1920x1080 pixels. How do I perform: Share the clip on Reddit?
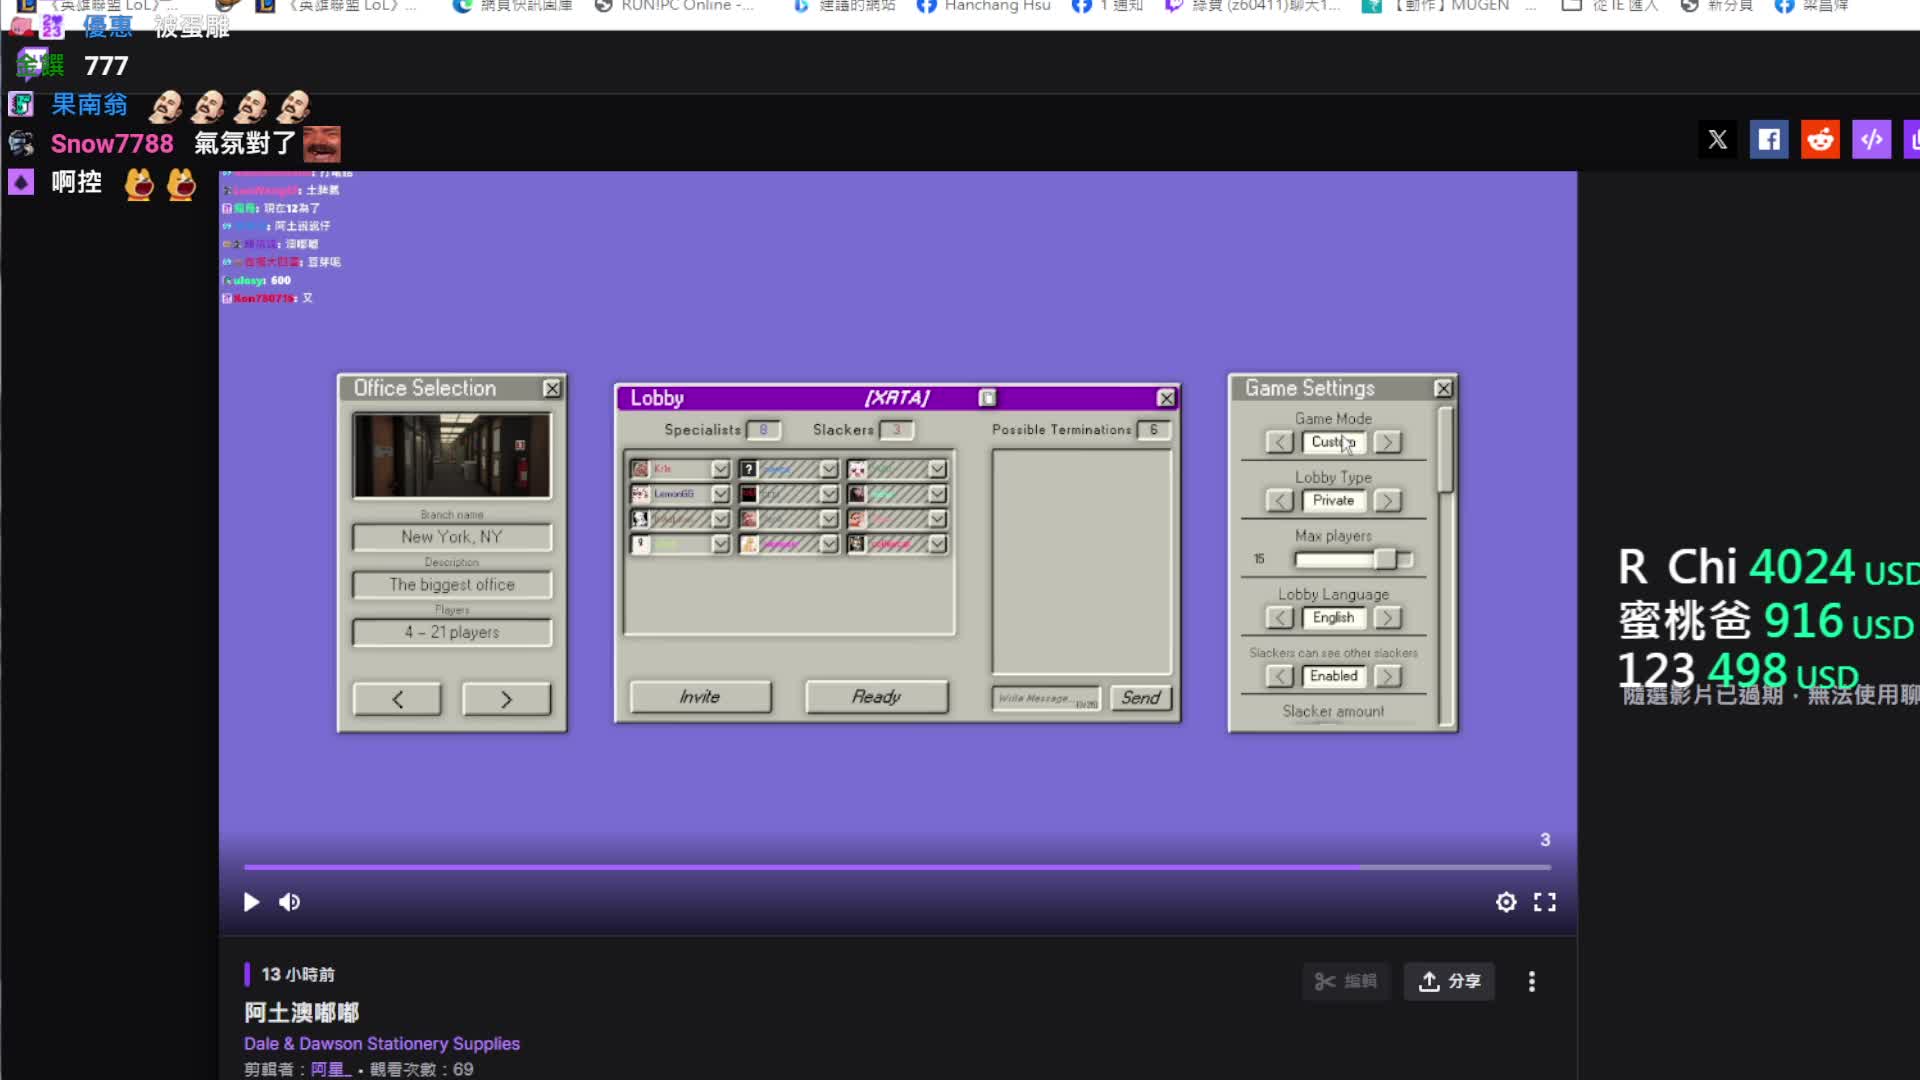[1820, 140]
